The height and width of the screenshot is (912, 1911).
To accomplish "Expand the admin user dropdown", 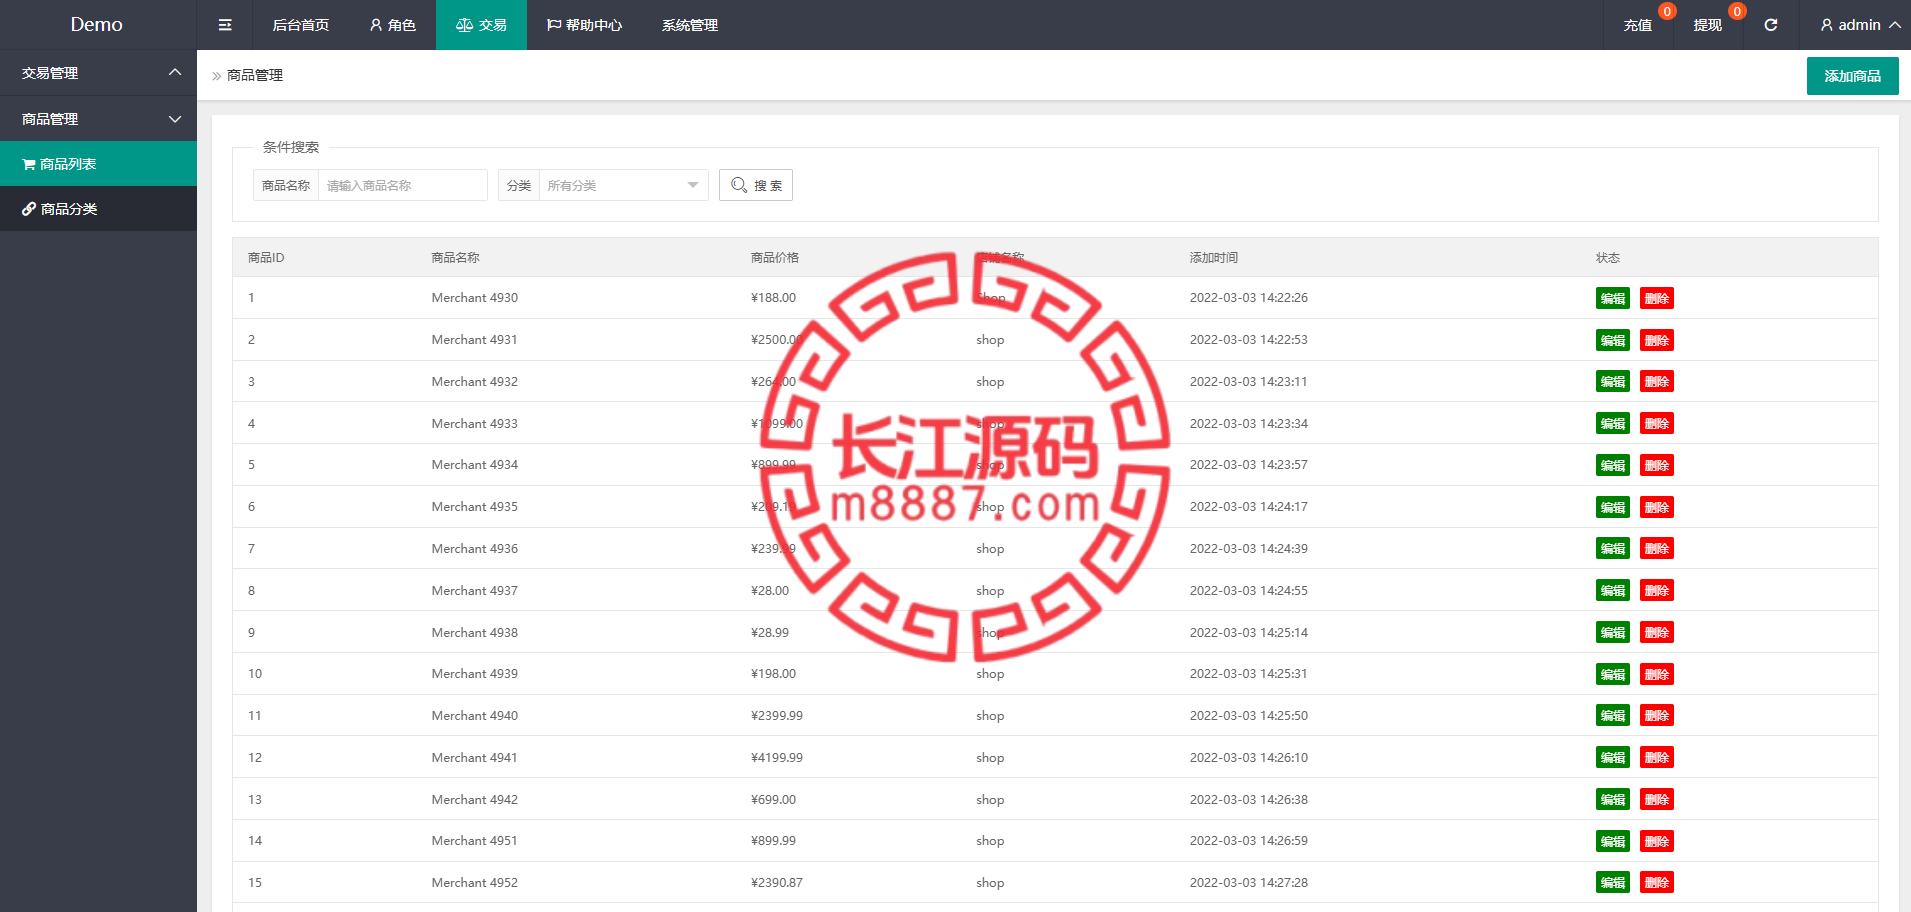I will coord(1860,25).
